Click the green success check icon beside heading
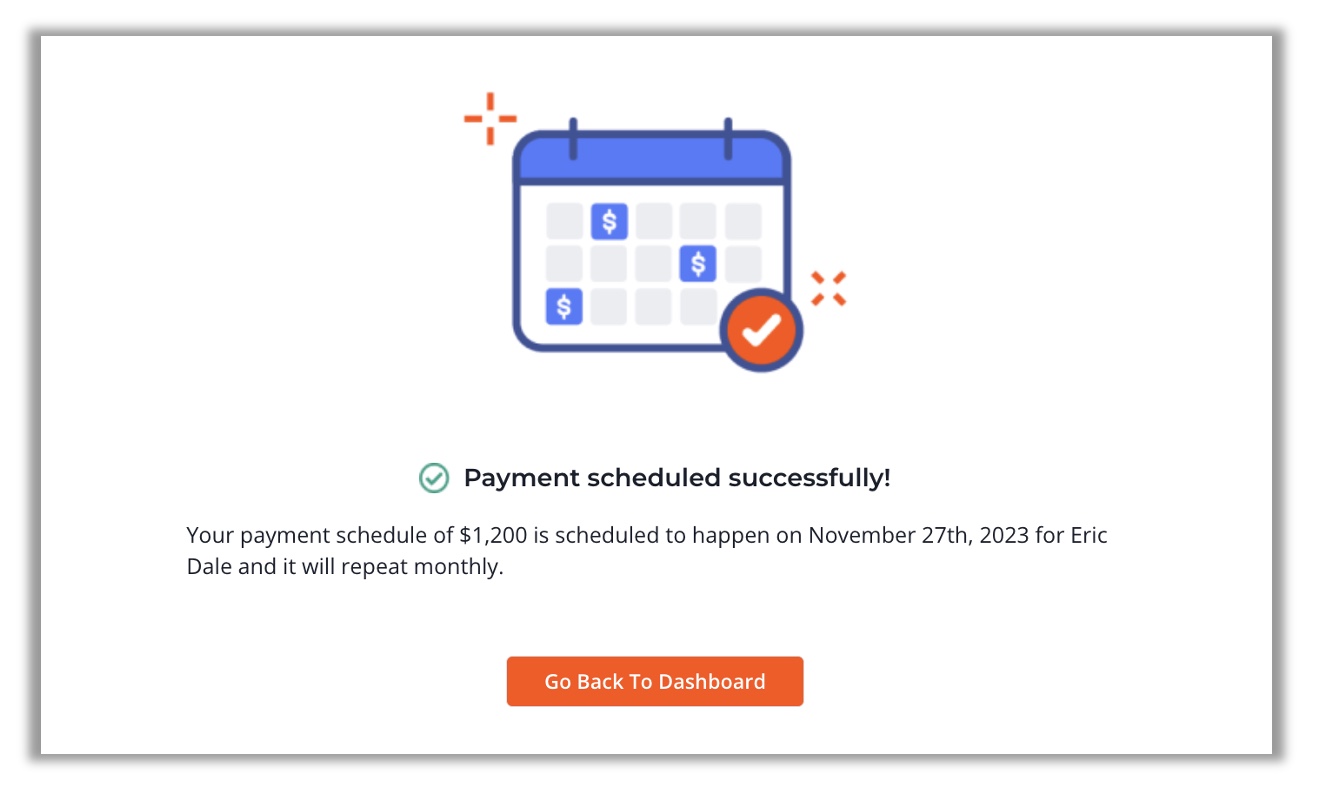1322x796 pixels. [x=433, y=478]
